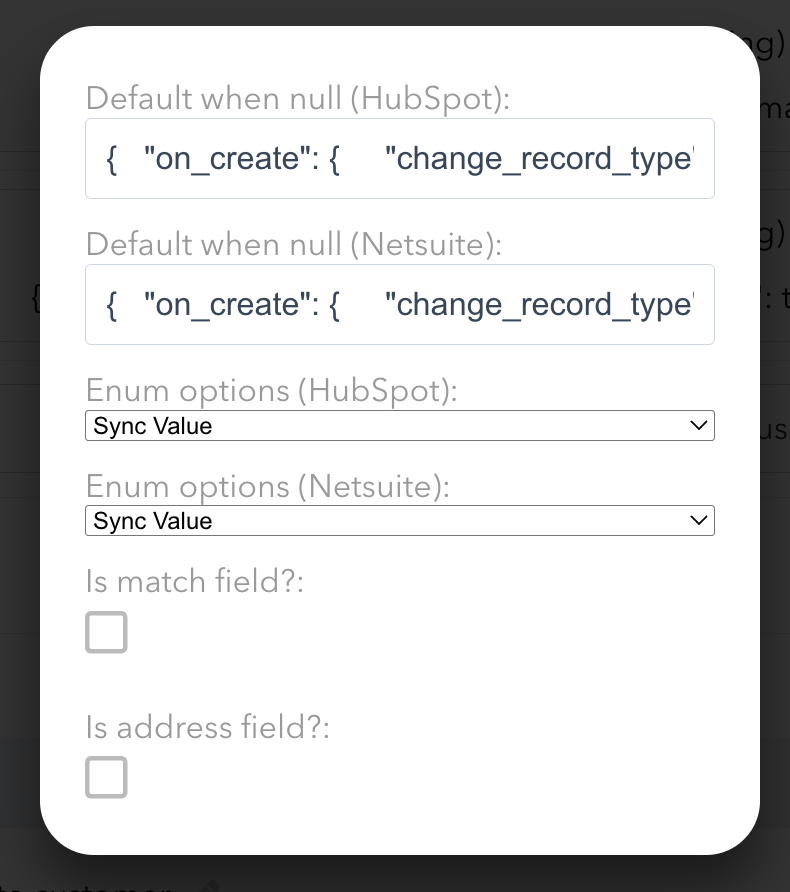Enable the 'Is match field?' checkbox

(106, 632)
